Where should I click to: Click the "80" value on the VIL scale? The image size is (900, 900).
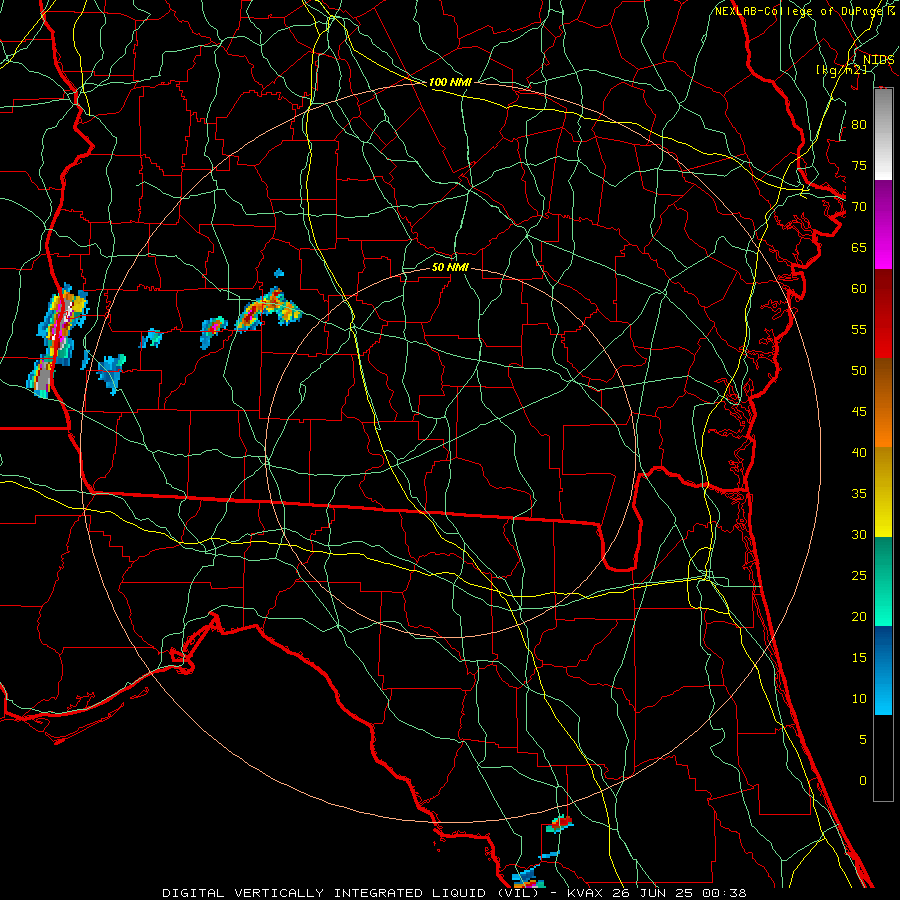click(x=859, y=125)
